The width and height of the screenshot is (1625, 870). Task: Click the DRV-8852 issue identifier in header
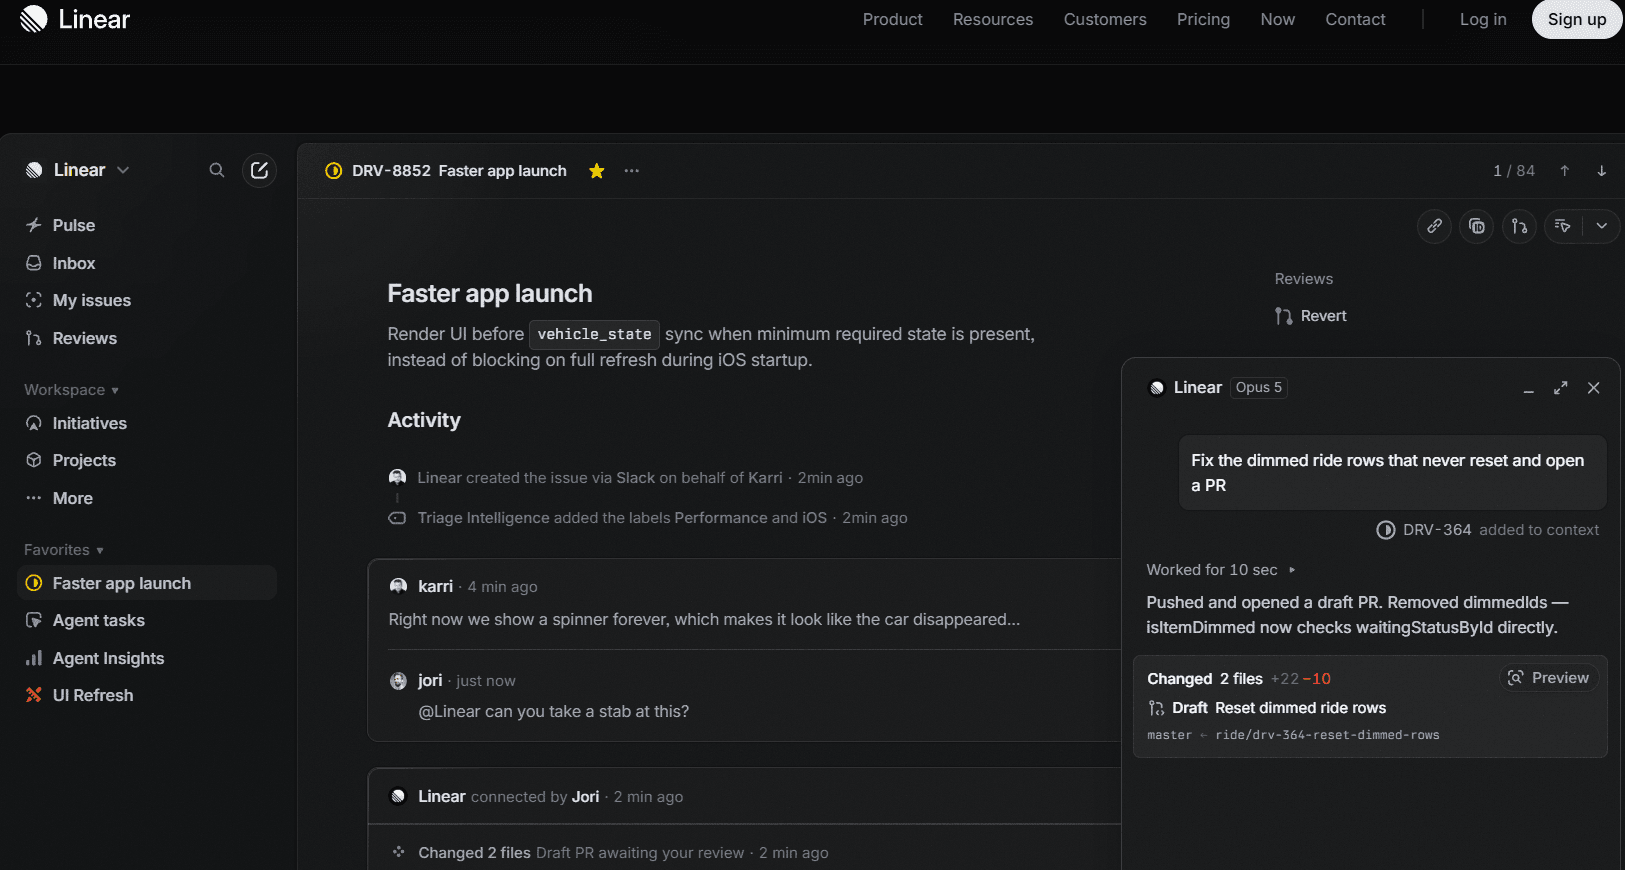coord(391,171)
